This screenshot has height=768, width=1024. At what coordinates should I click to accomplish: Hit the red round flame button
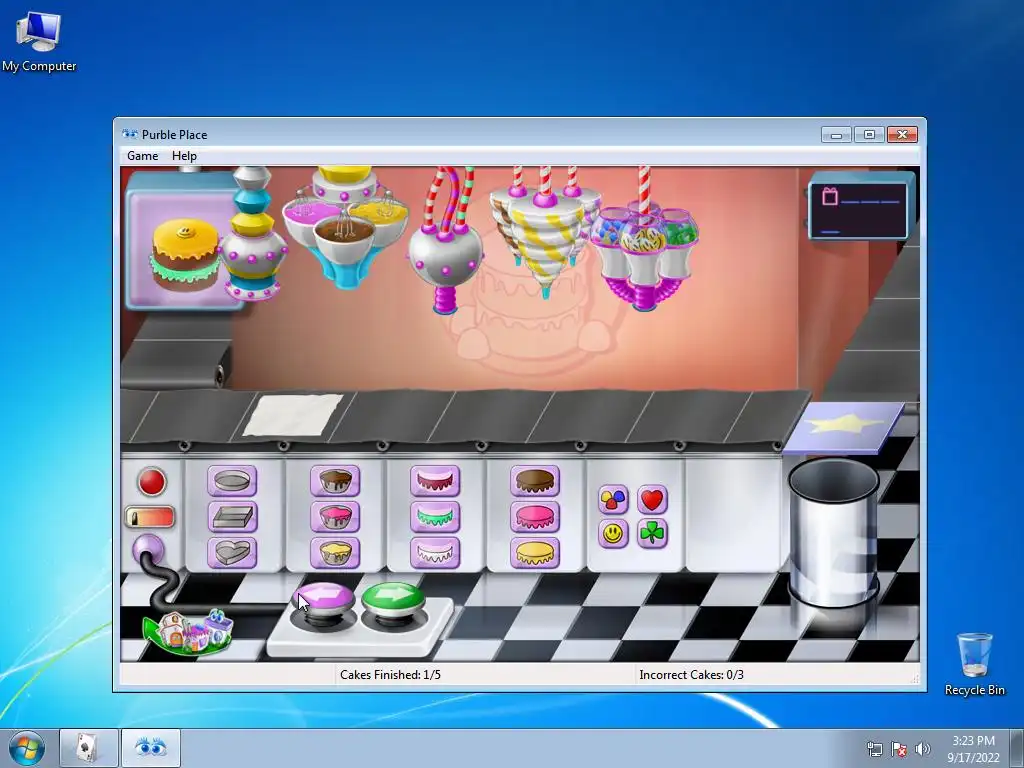(x=152, y=482)
